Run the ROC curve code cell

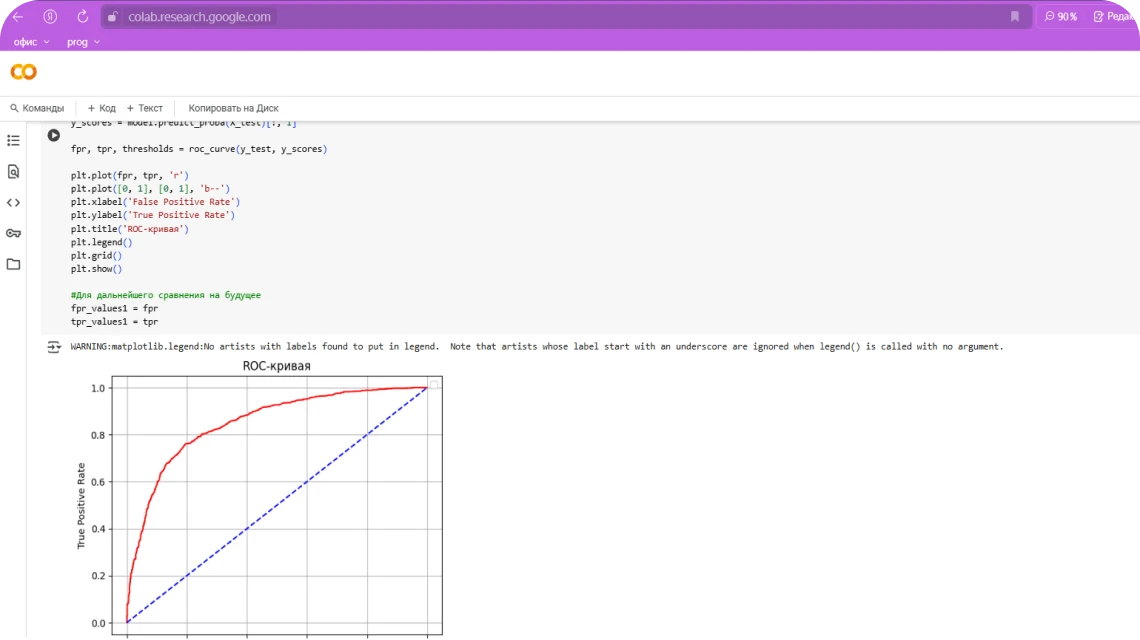tap(54, 135)
